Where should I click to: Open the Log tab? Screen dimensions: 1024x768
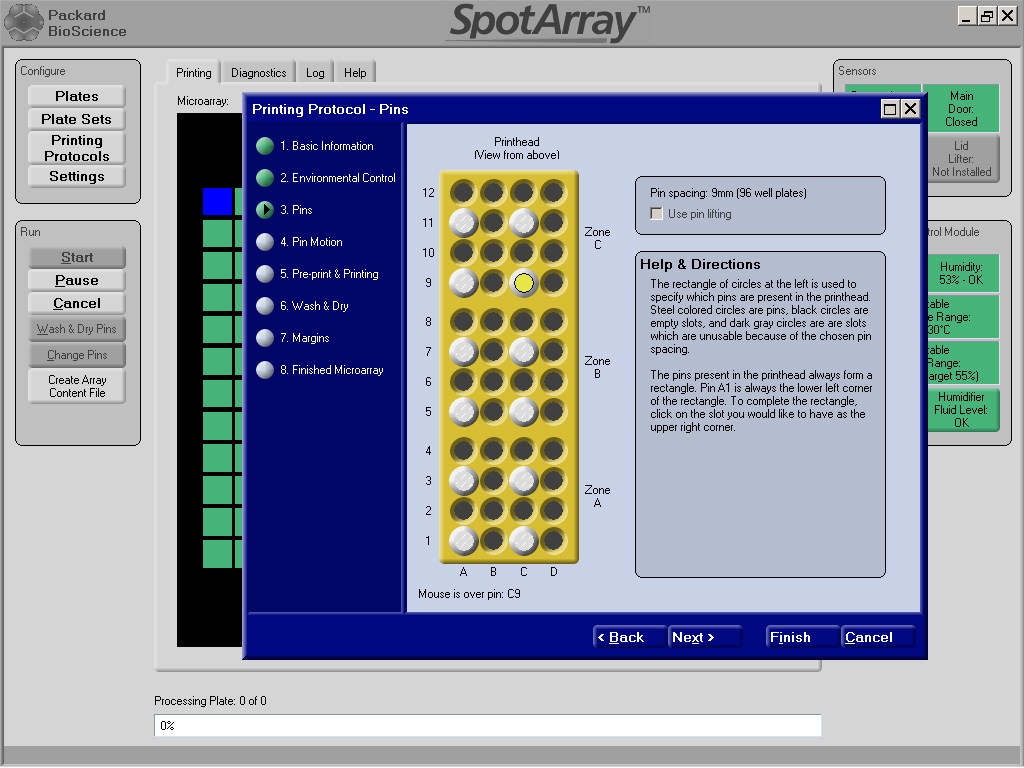coord(315,72)
